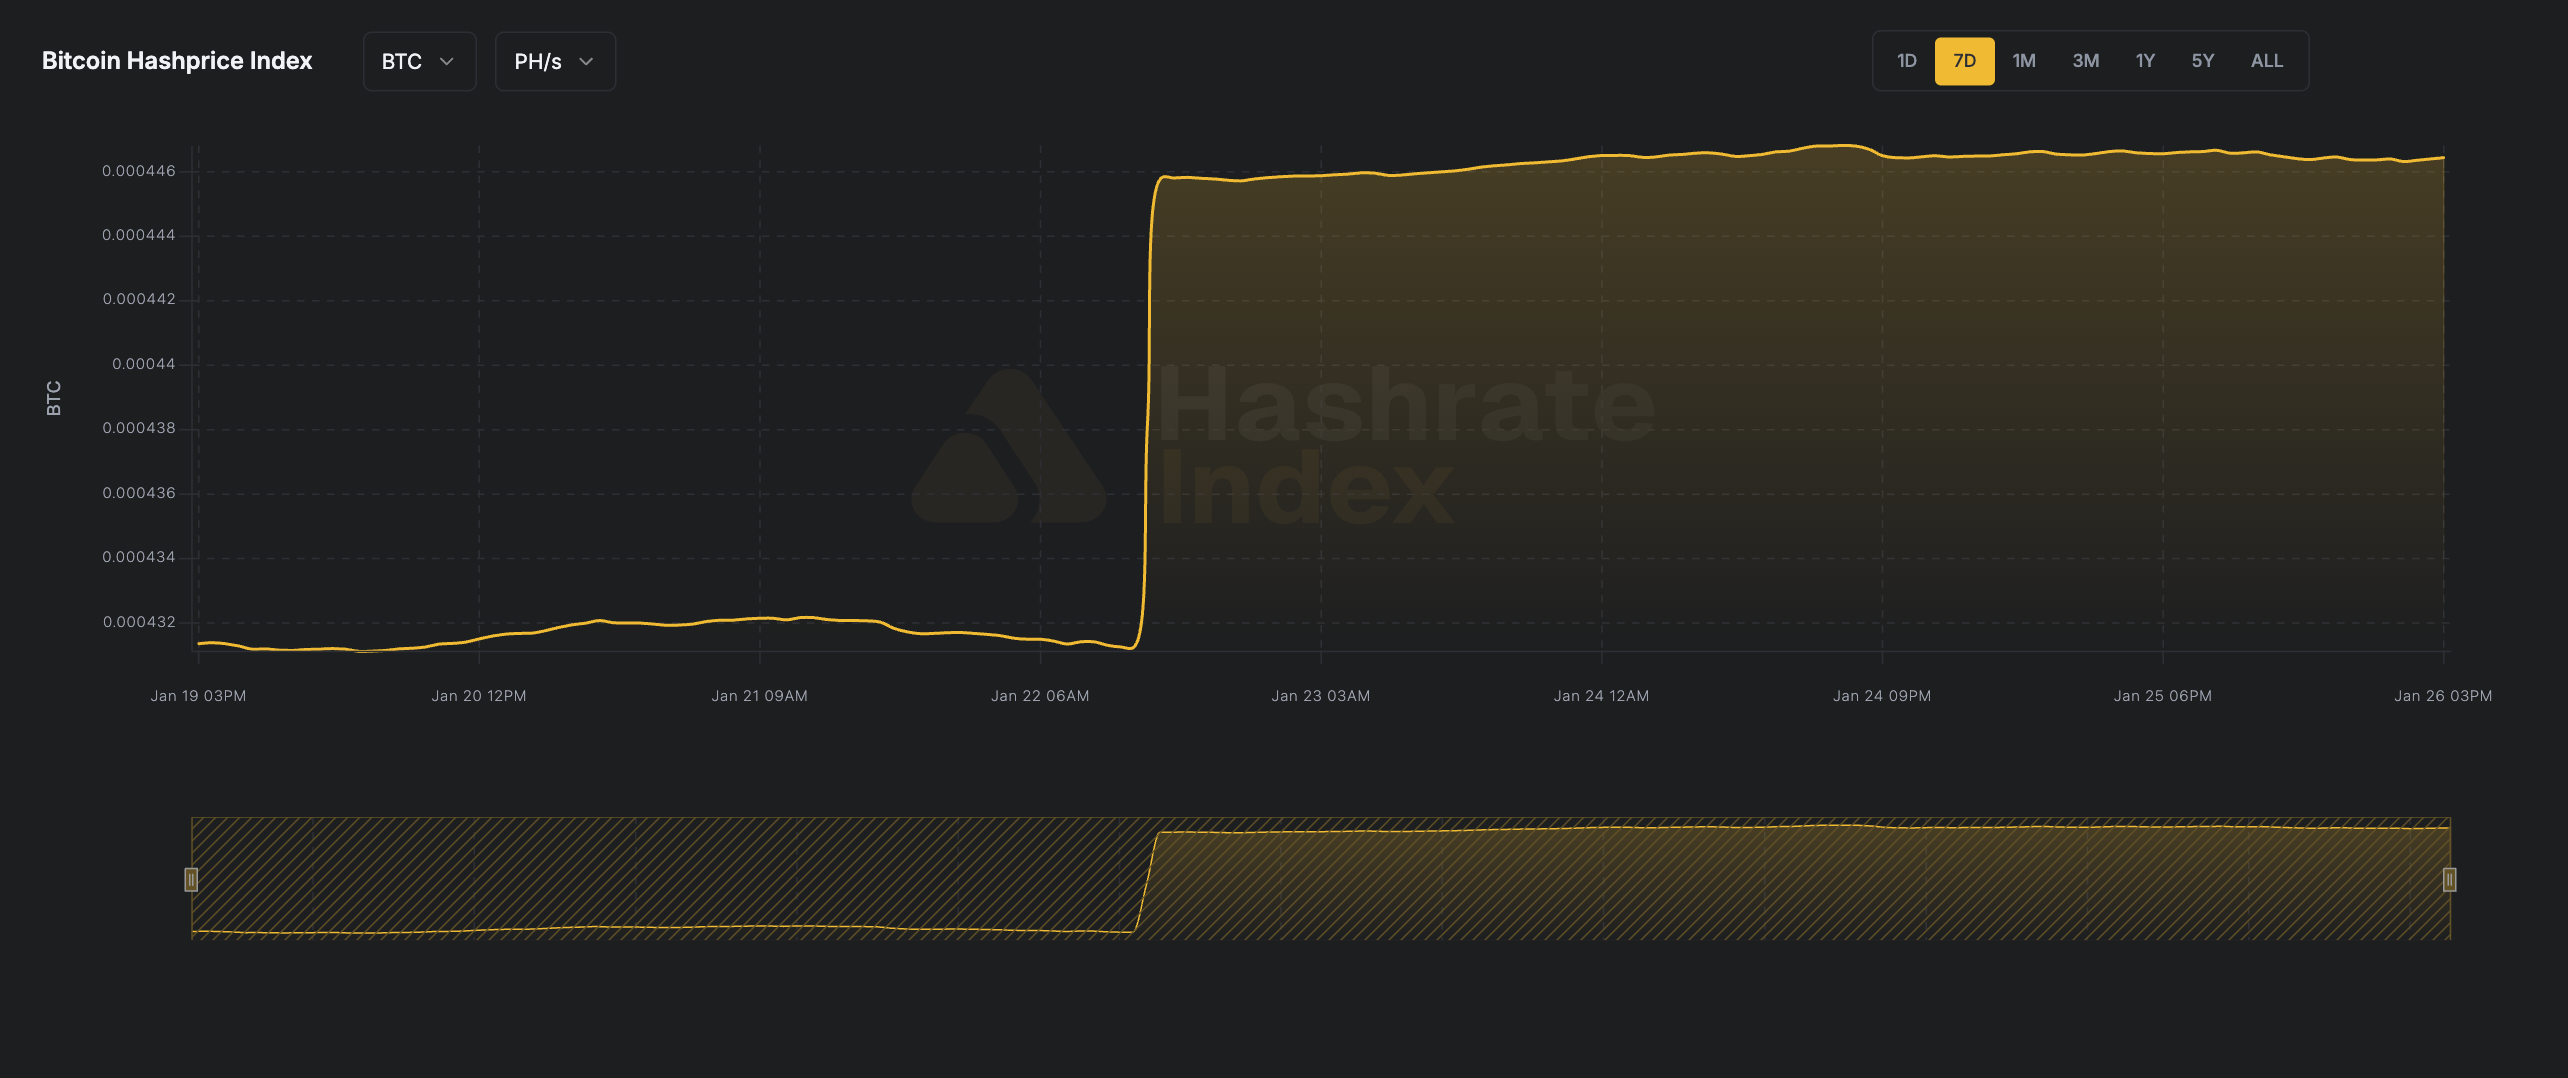The image size is (2568, 1078).
Task: Open the BTC currency dropdown
Action: click(418, 61)
